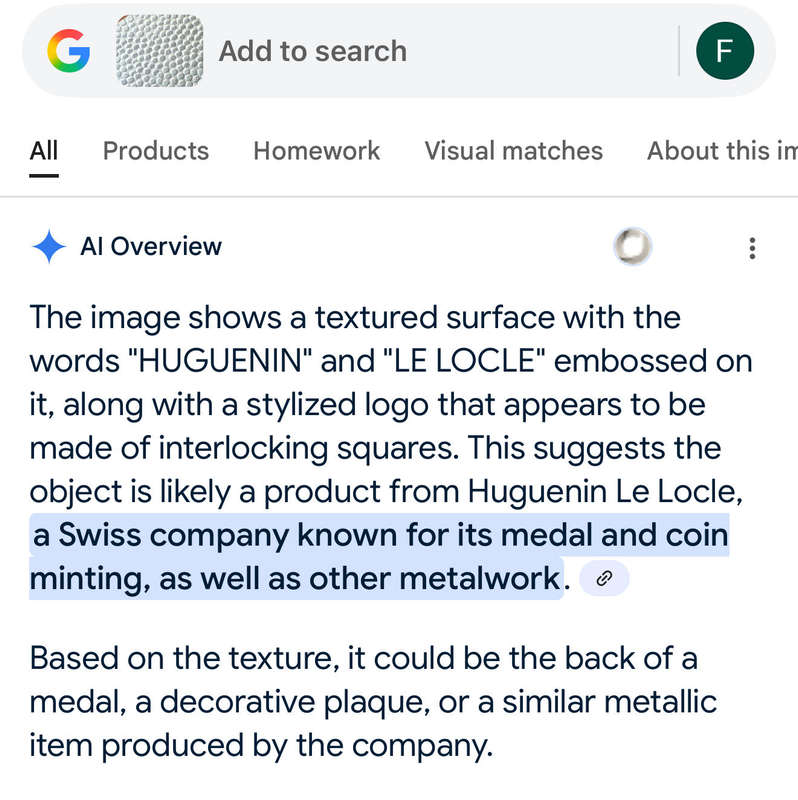The height and width of the screenshot is (800, 798).
Task: Click the 'Based on the texture' paragraph
Action: click(x=373, y=703)
